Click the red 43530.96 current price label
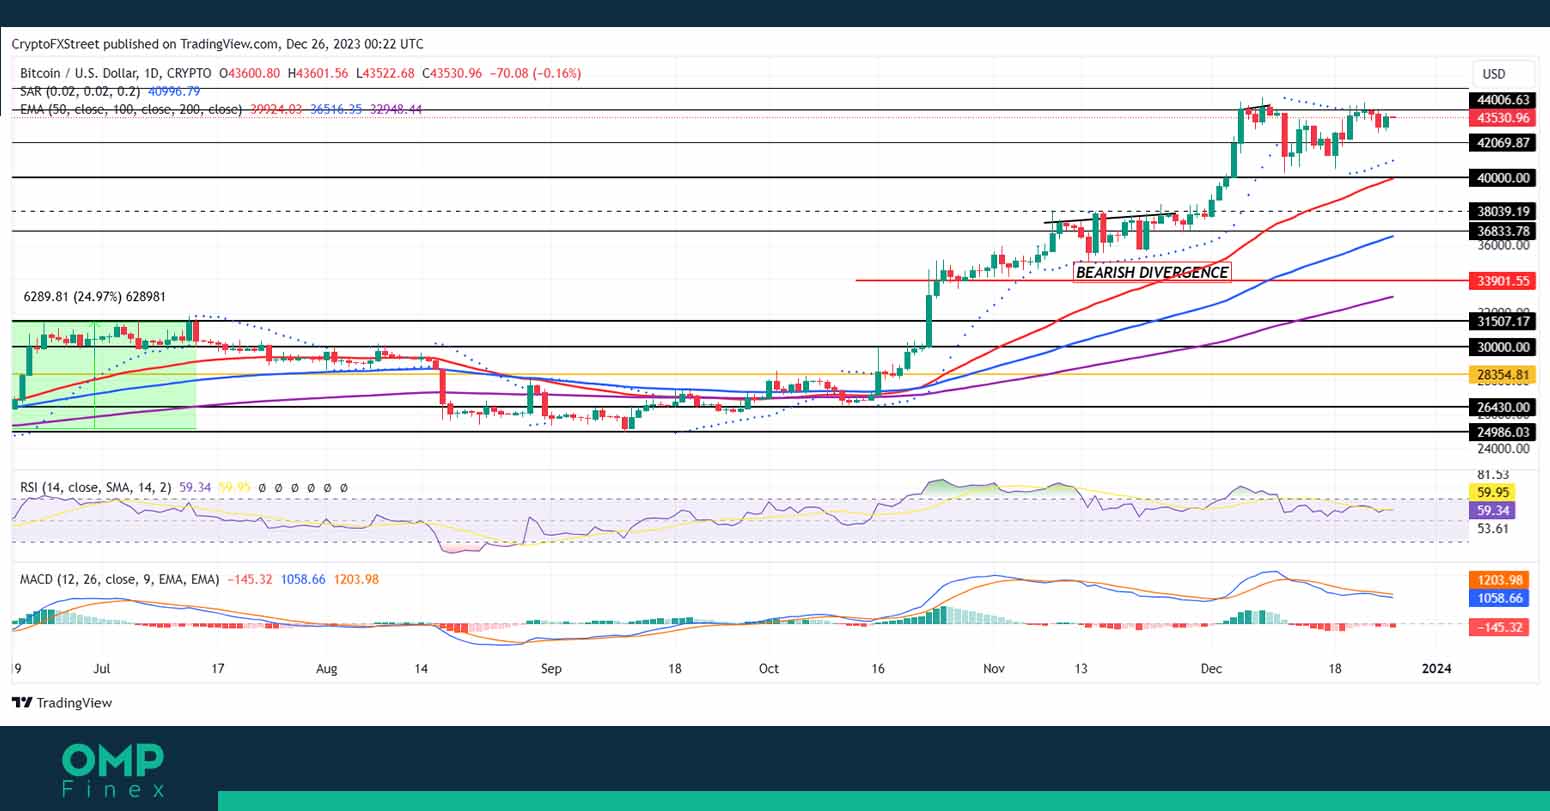Screen dimensions: 1550x811 [1501, 118]
